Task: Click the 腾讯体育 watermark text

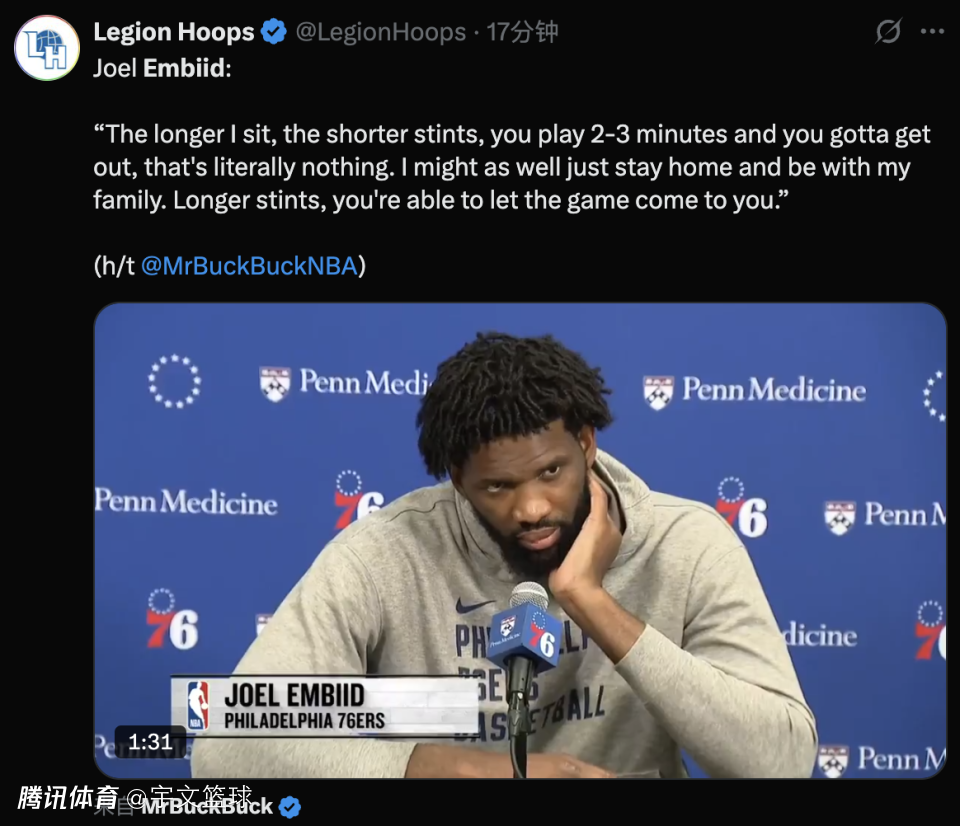Action: [x=68, y=797]
